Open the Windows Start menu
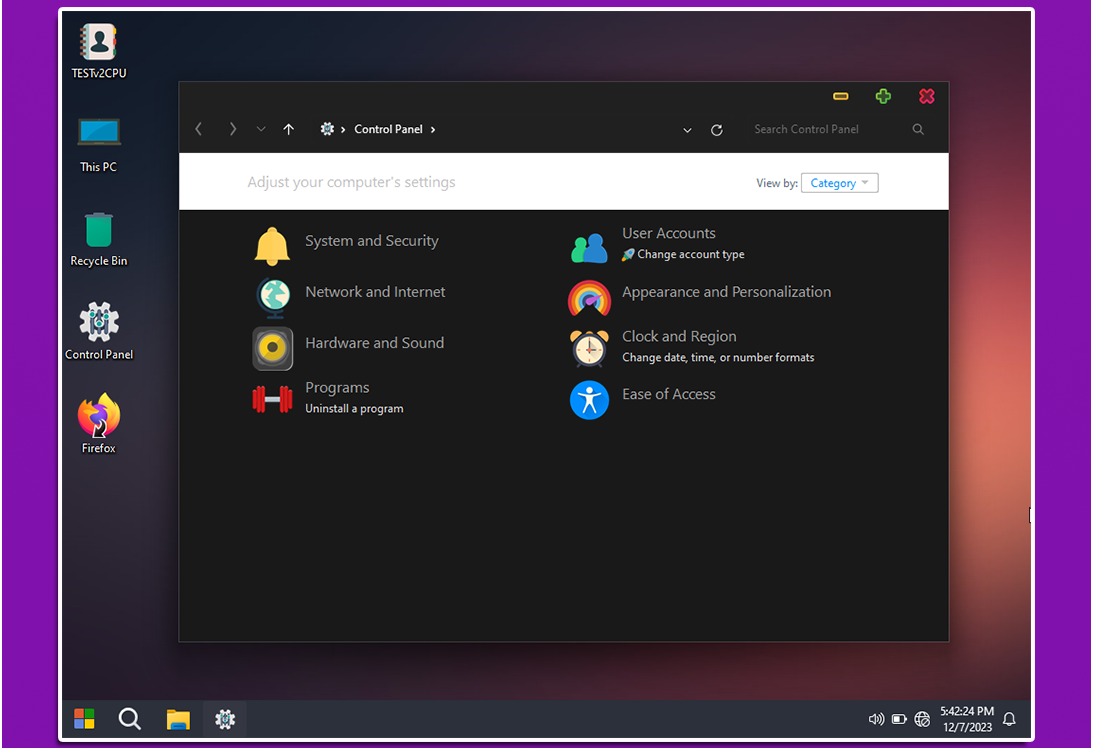This screenshot has height=748, width=1099. pyautogui.click(x=84, y=719)
